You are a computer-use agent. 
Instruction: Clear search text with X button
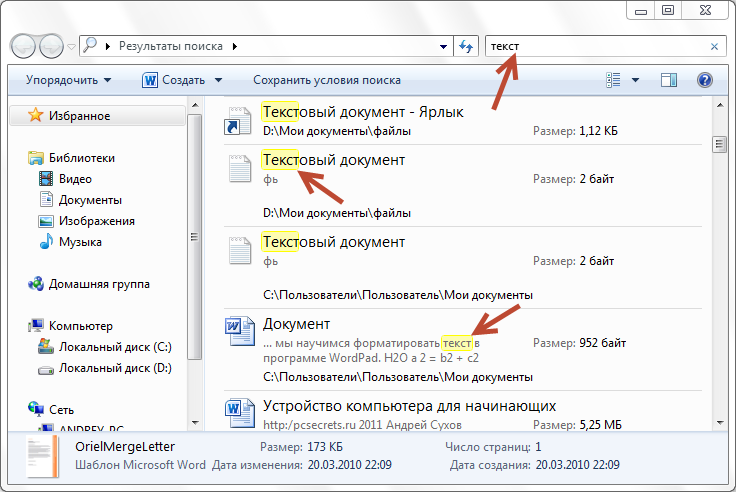click(x=714, y=46)
